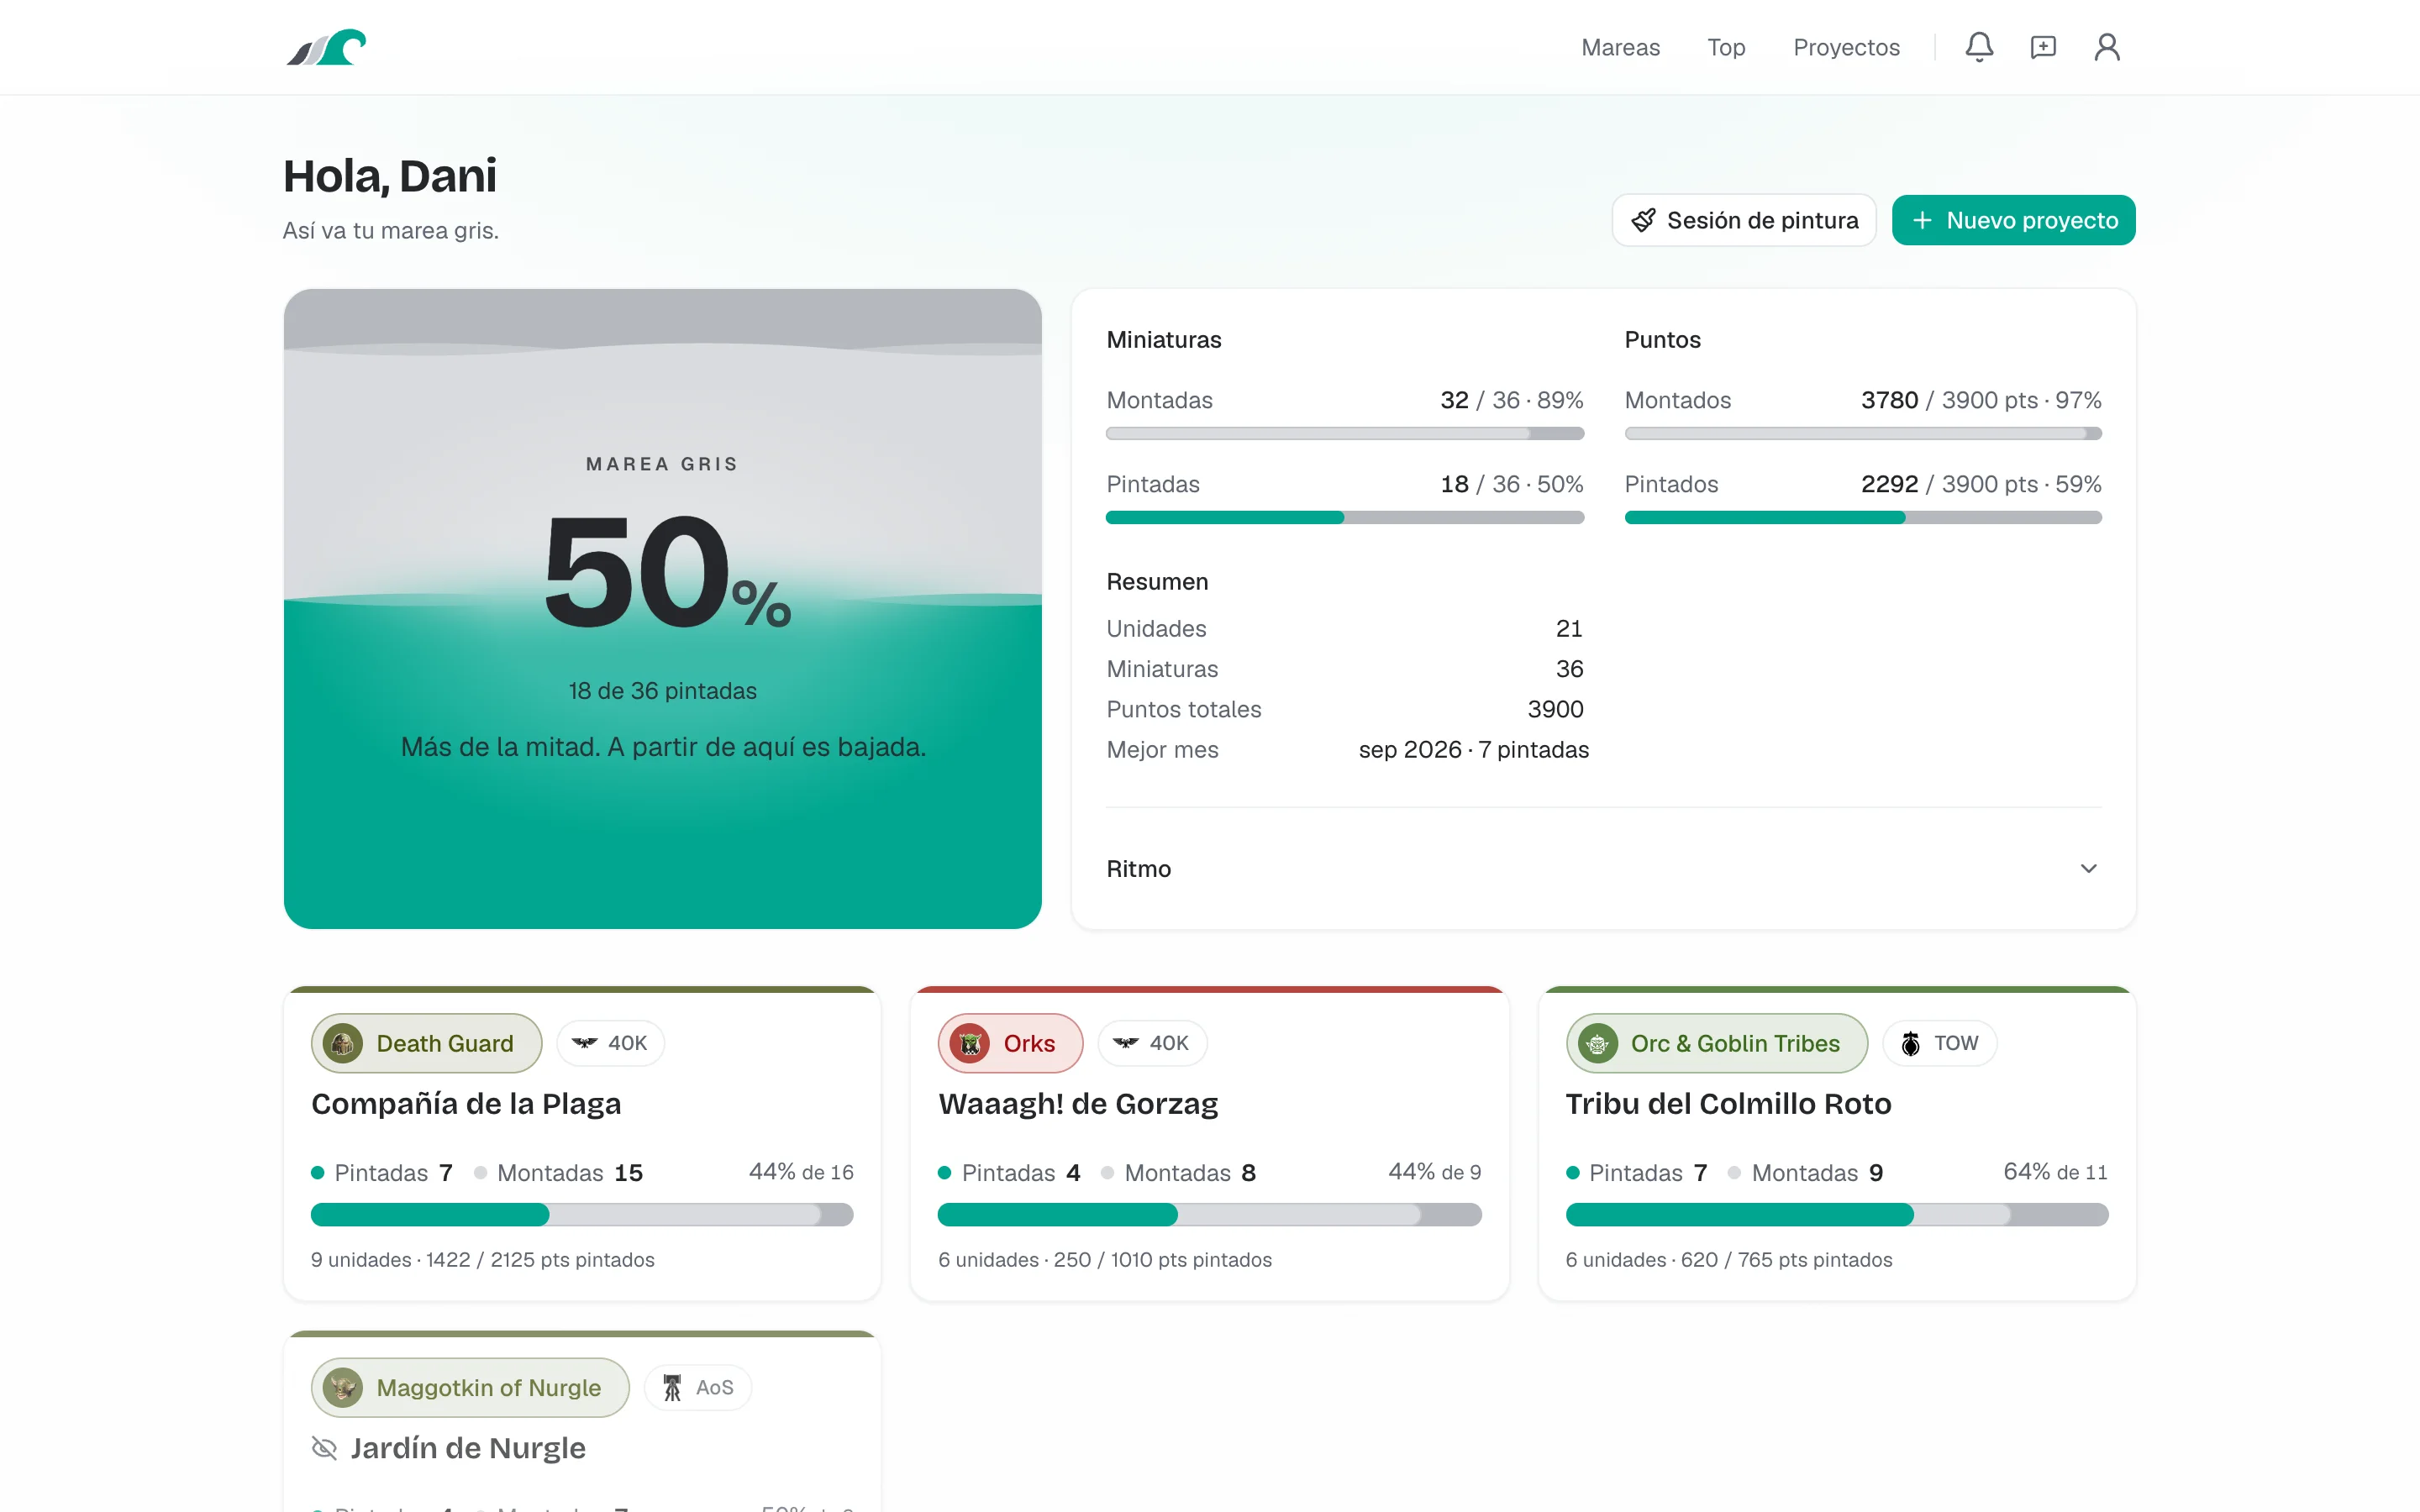This screenshot has height=1512, width=2420.
Task: Click the 40K badge on Waaagh! de Gorzag
Action: click(1152, 1043)
